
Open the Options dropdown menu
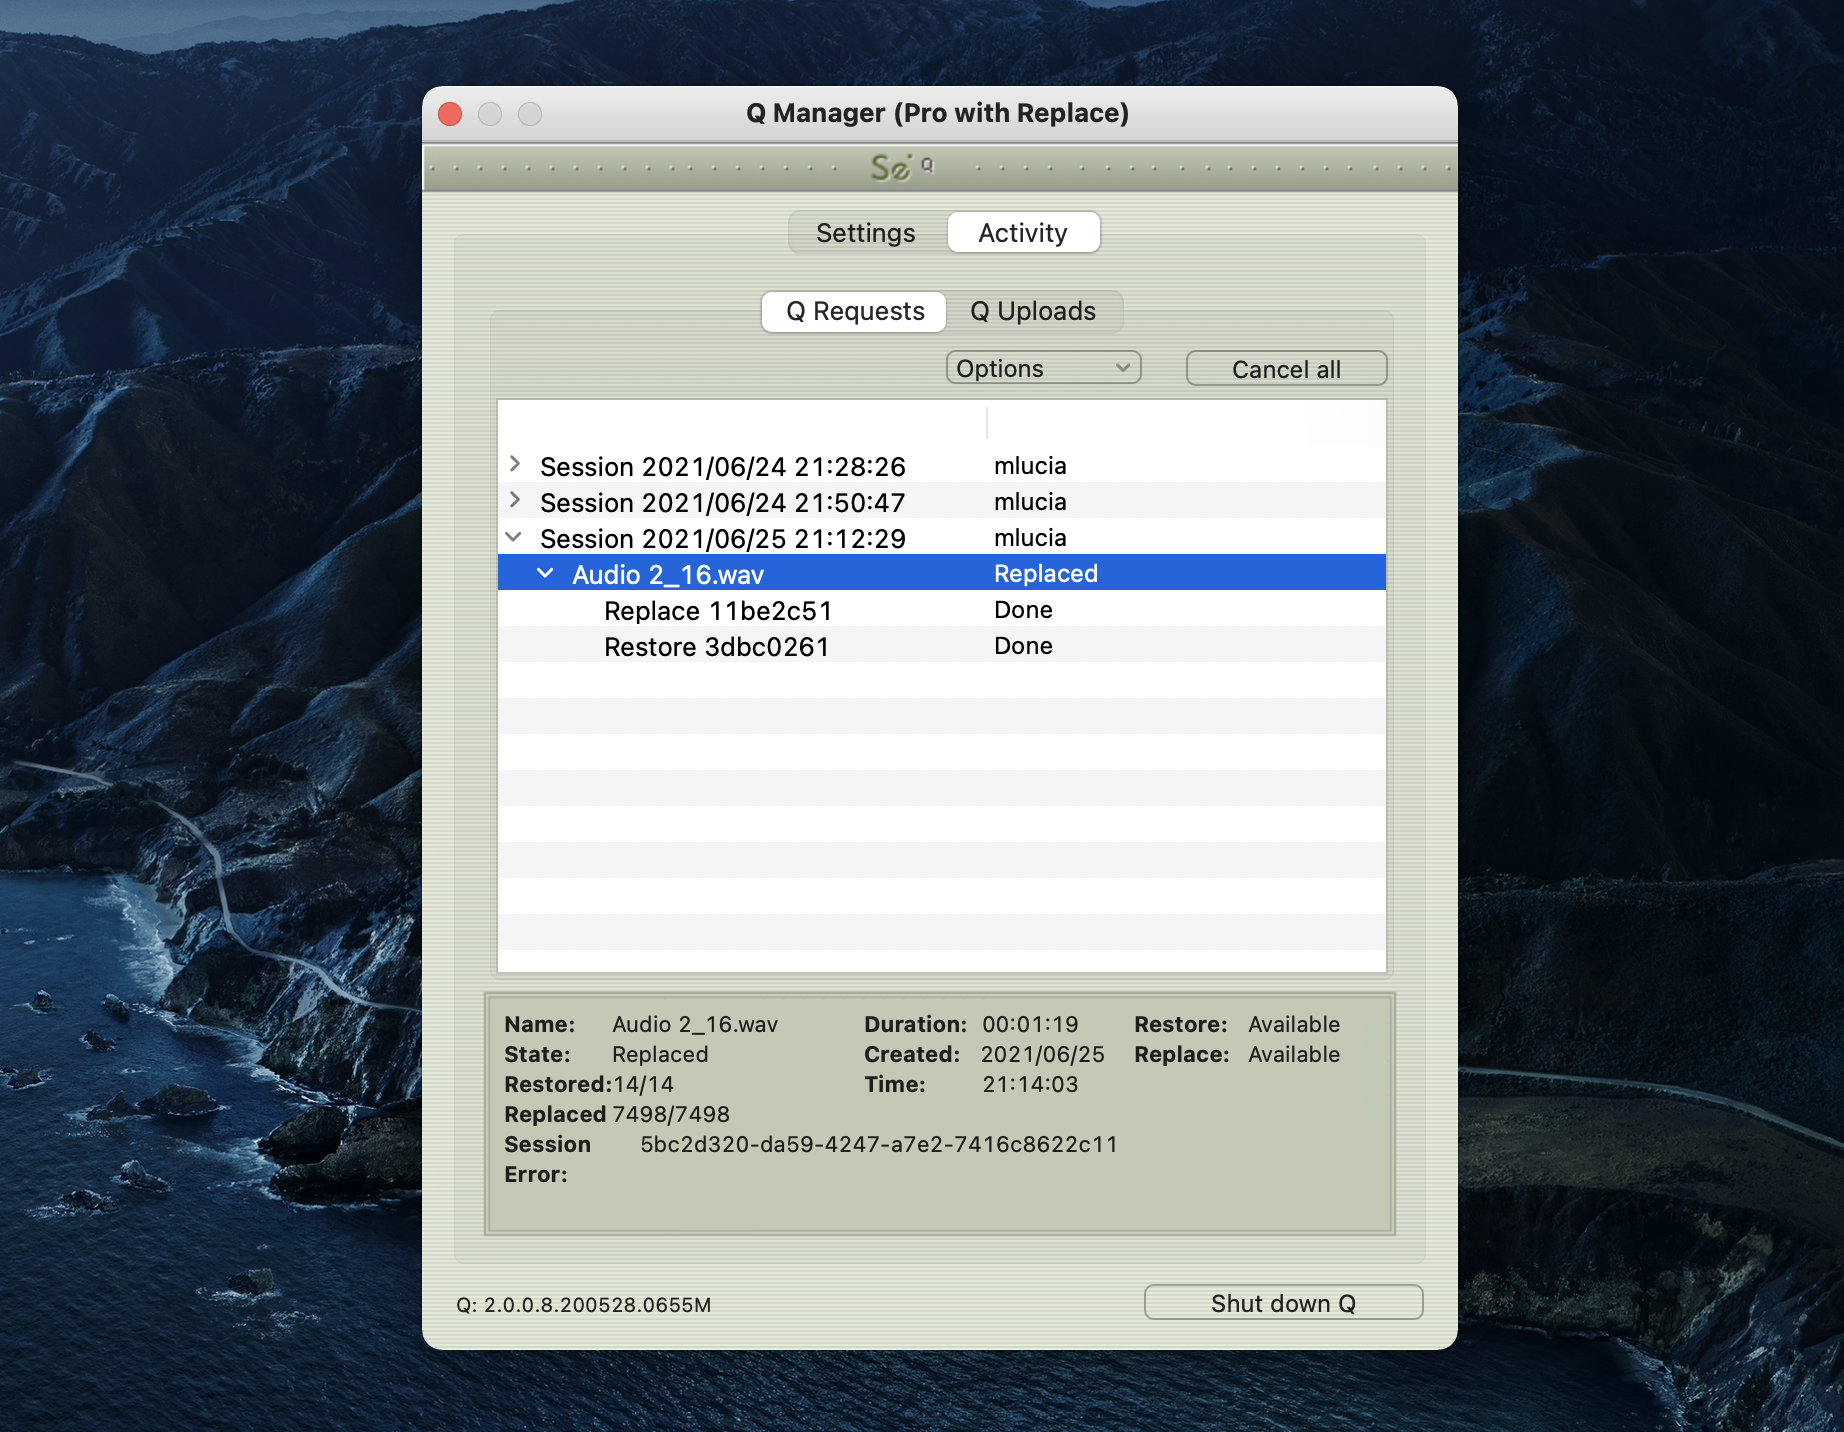coord(1042,368)
